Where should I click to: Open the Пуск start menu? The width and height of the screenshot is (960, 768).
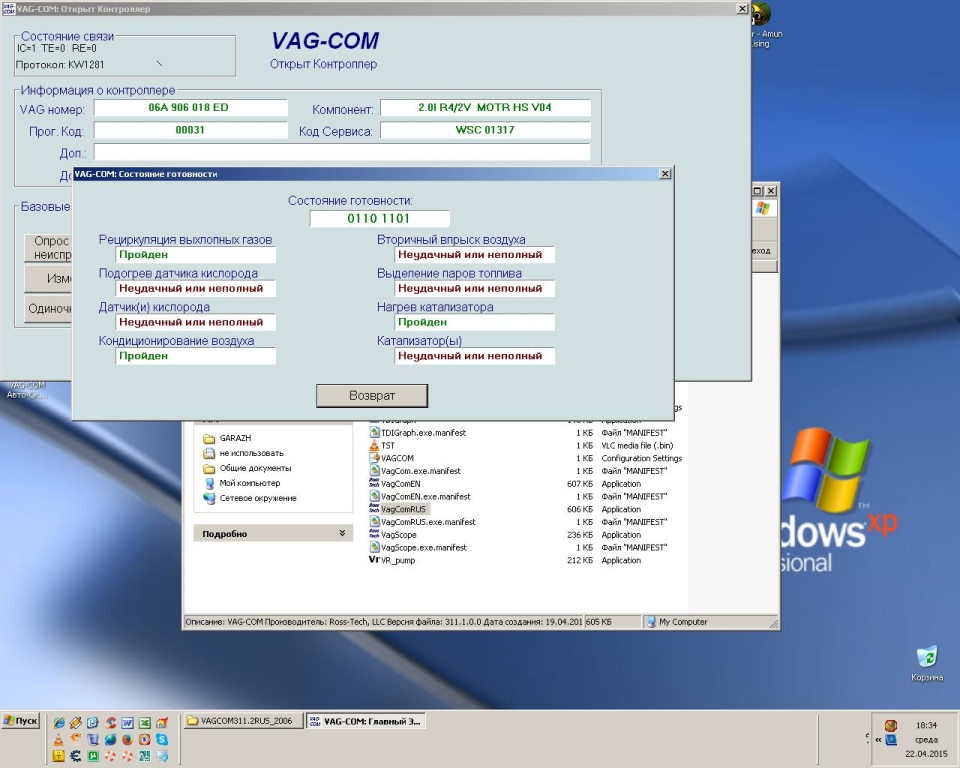coord(21,721)
